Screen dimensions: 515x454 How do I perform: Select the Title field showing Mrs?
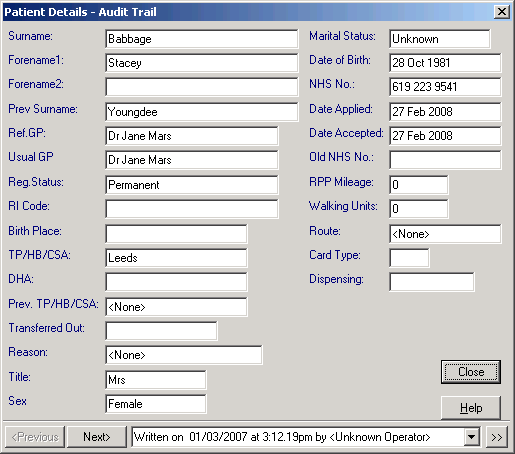pos(156,380)
